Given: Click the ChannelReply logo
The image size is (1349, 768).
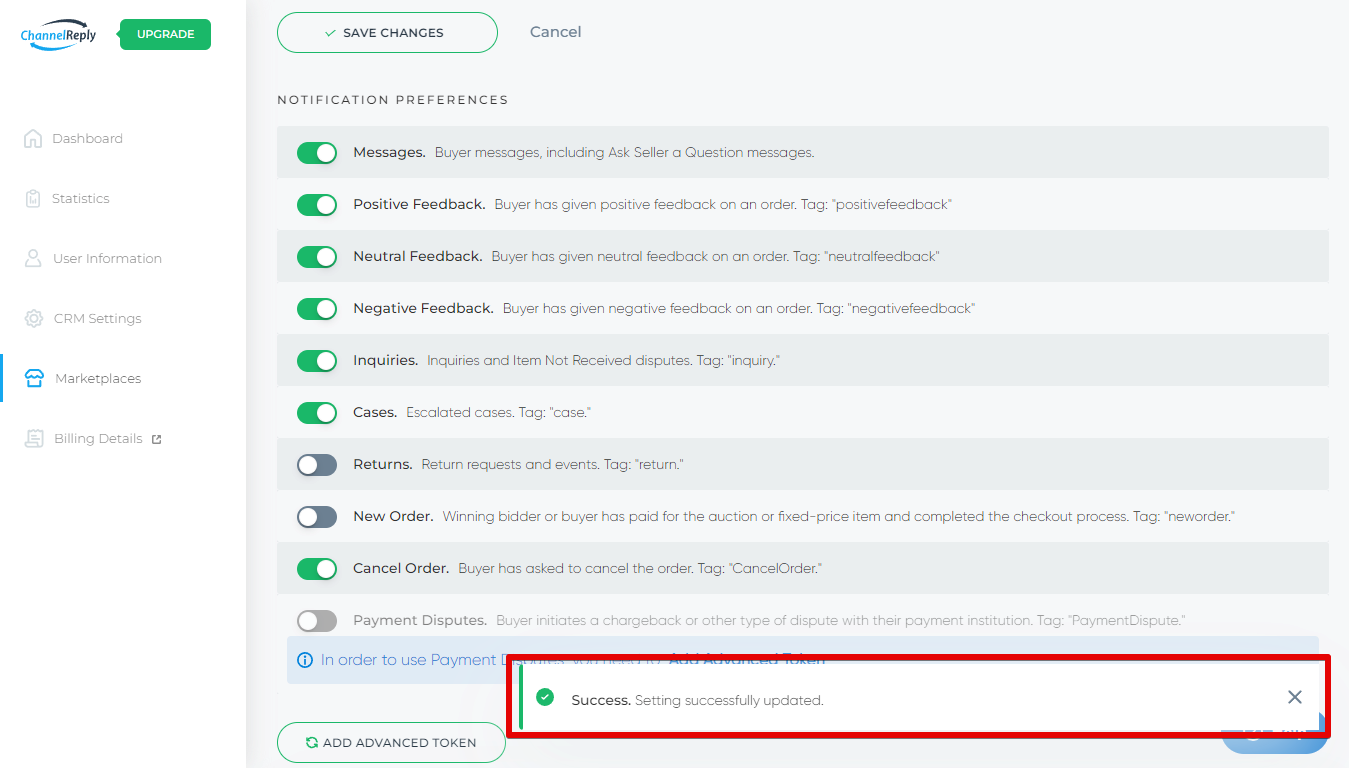Looking at the screenshot, I should (x=58, y=35).
